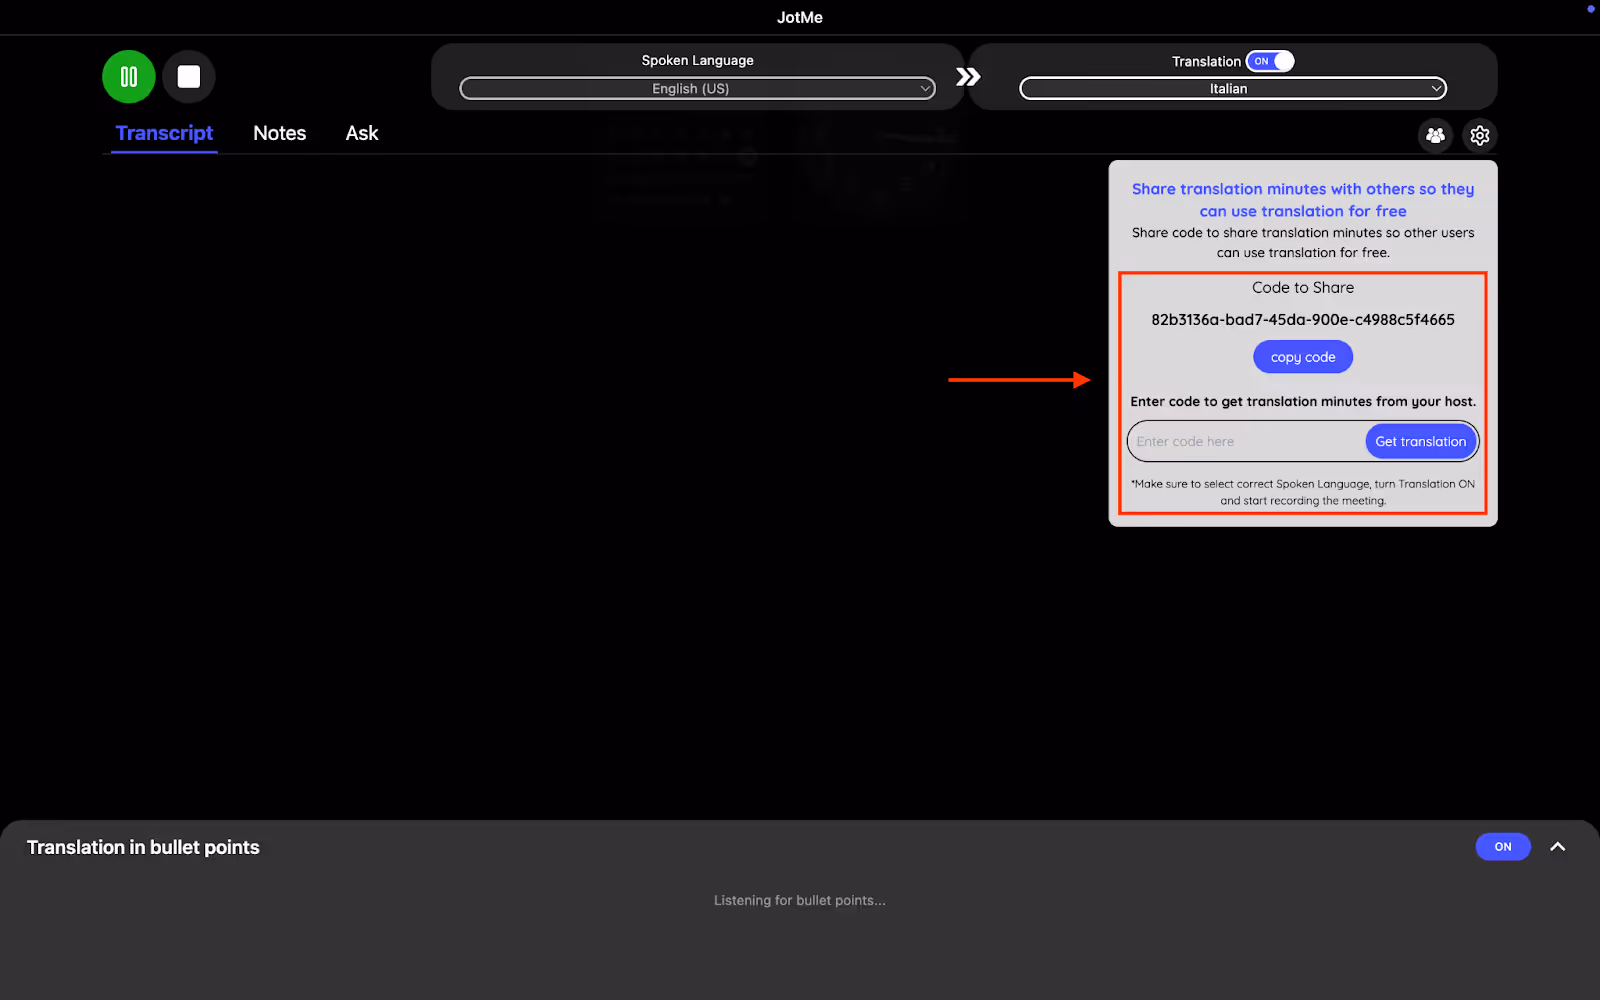Screen dimensions: 1600x1000
Task: Switch to the Ask tab
Action: pyautogui.click(x=362, y=133)
